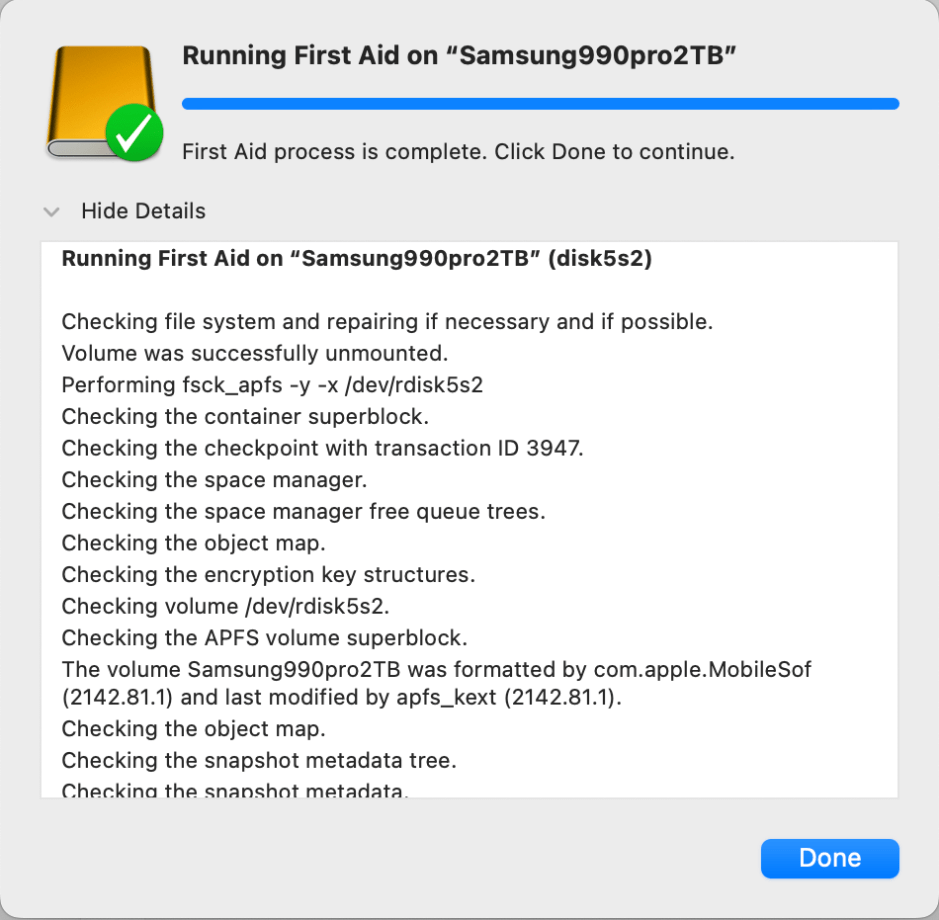The width and height of the screenshot is (939, 920).
Task: Click the line with transaction ID 3947
Action: 322,448
